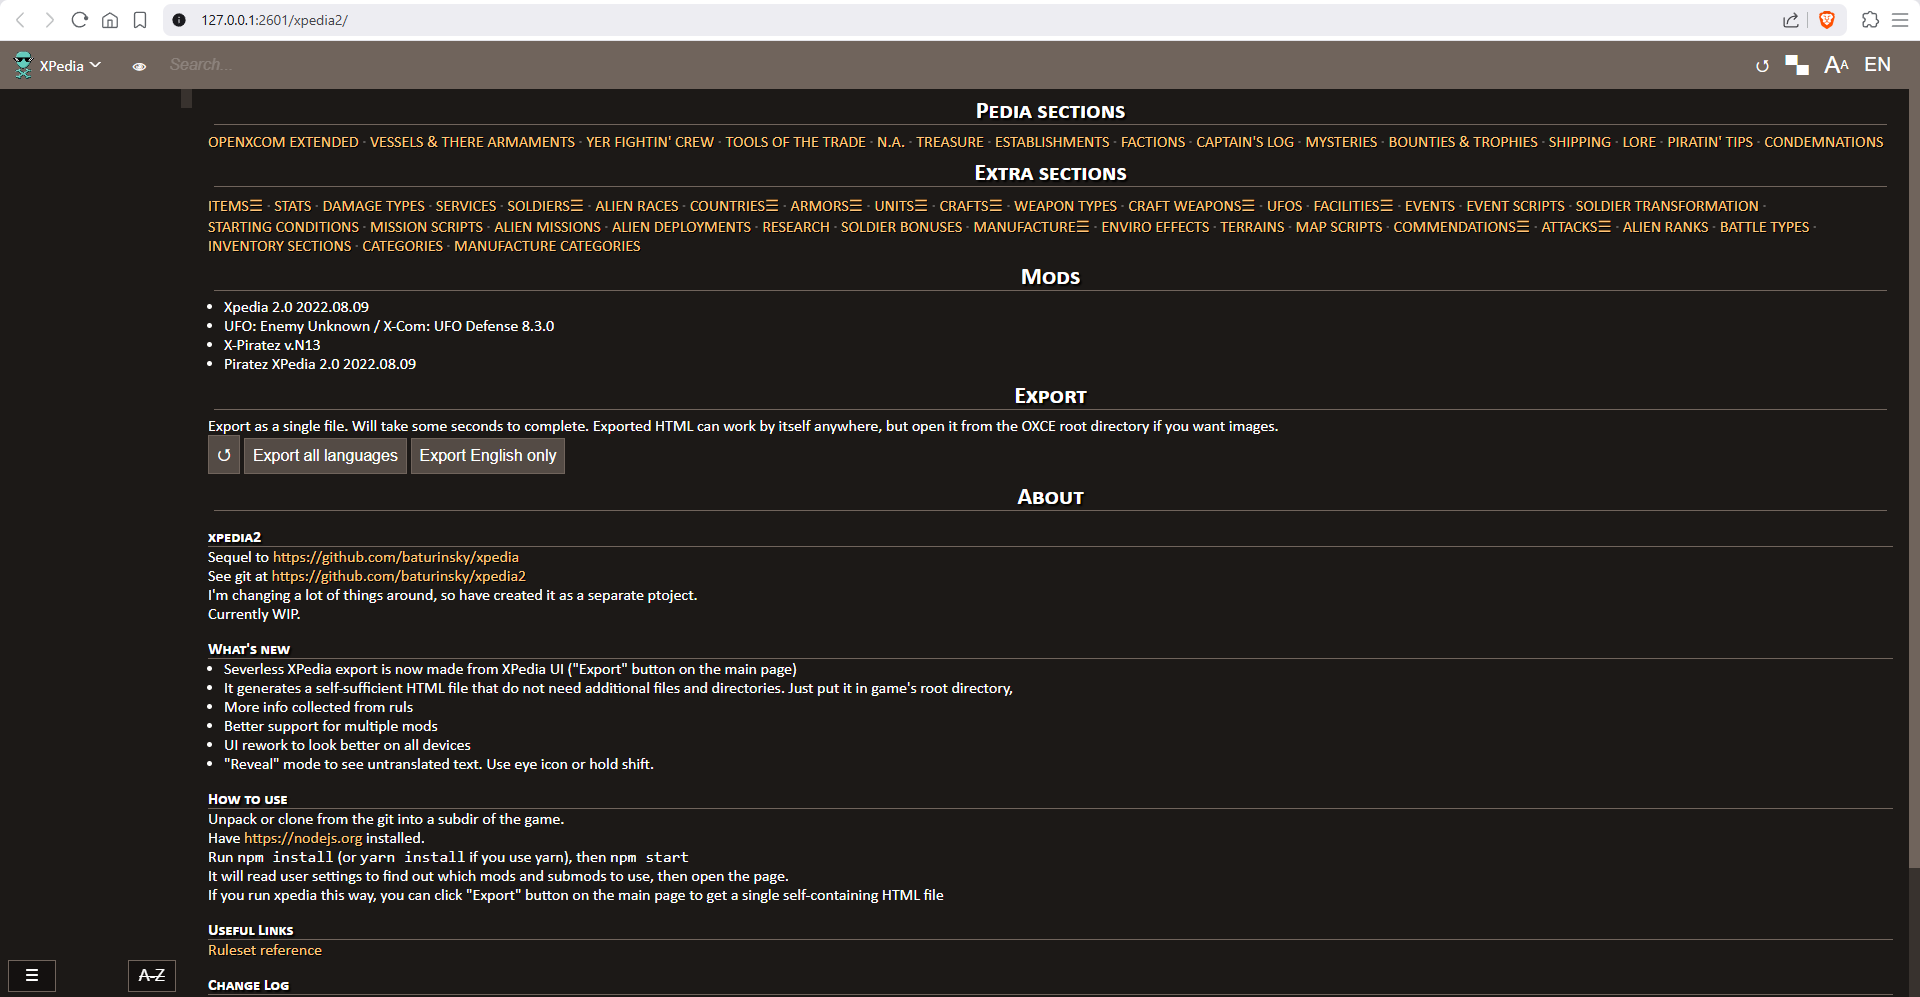The image size is (1920, 997).
Task: Switch language via EN button
Action: (1877, 65)
